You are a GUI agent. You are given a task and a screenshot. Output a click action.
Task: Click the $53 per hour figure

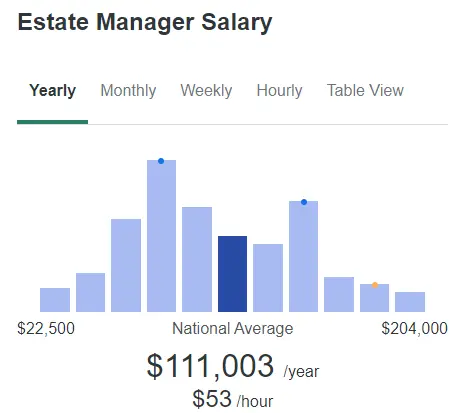point(232,399)
